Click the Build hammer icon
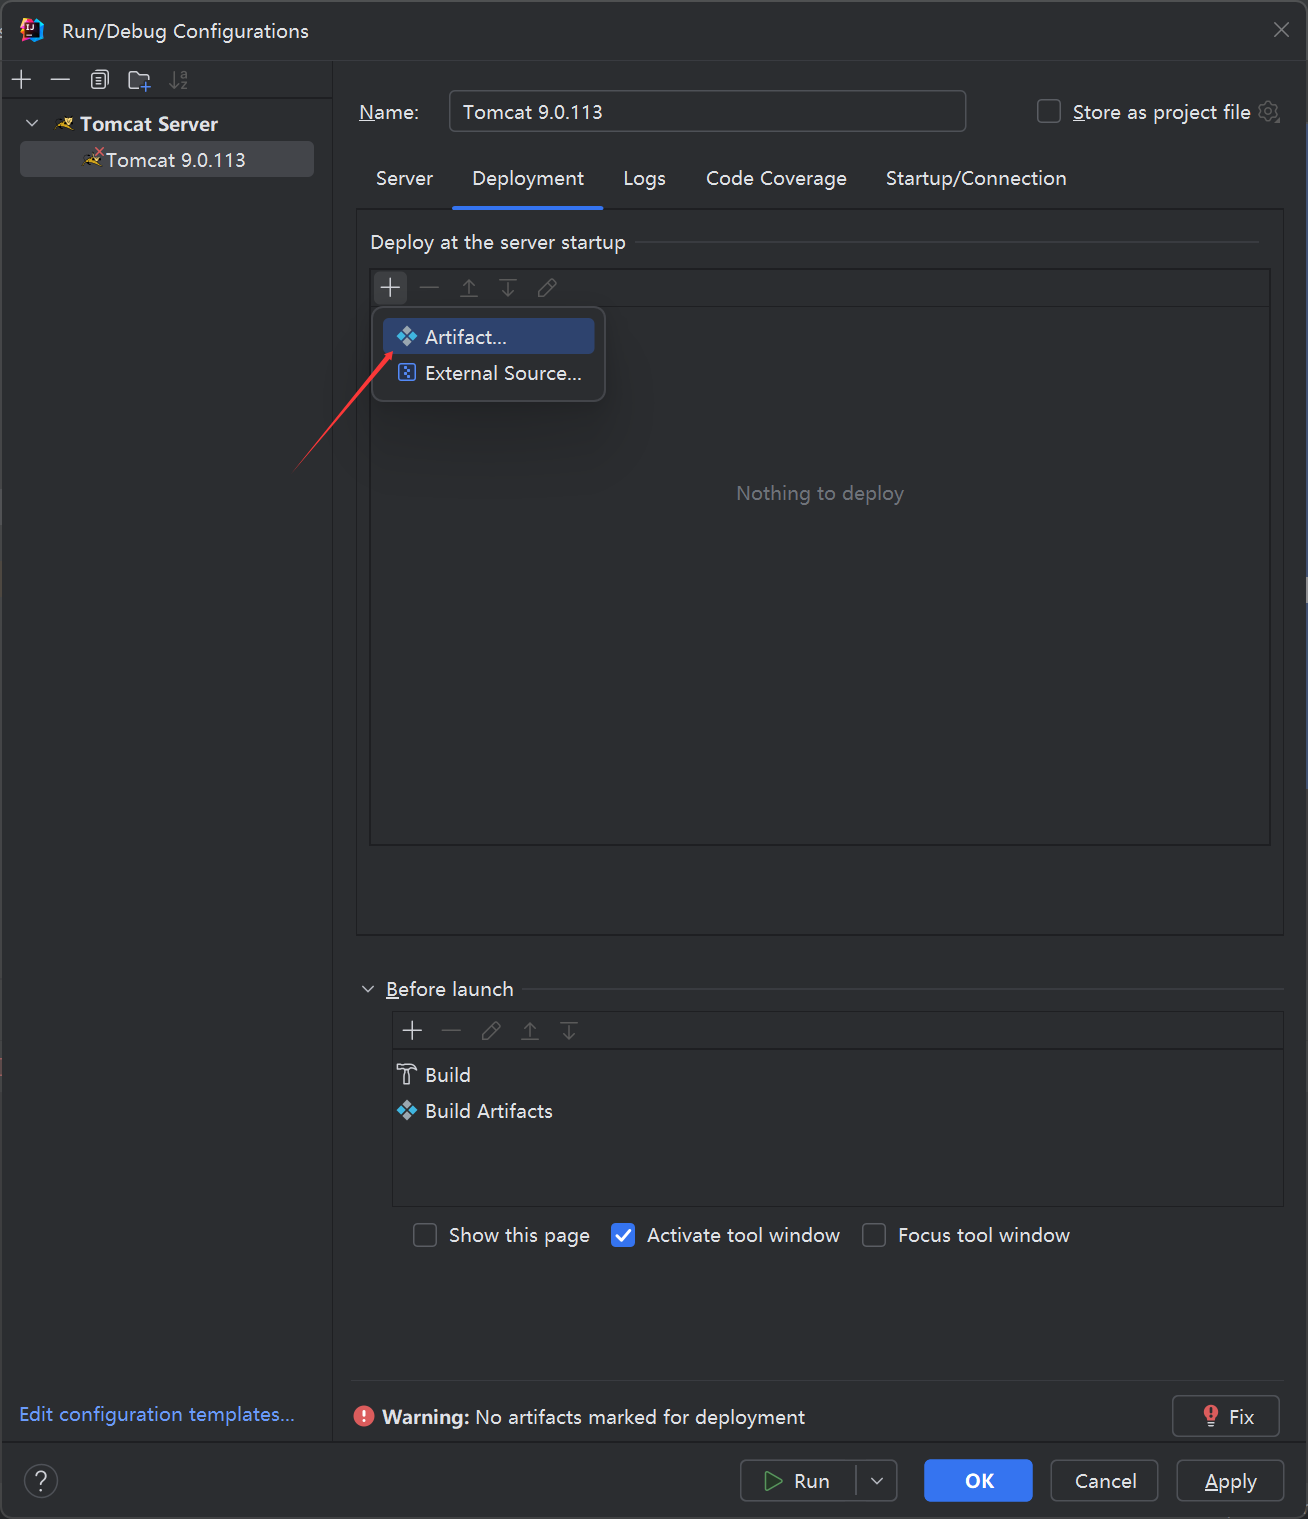Viewport: 1308px width, 1519px height. pos(407,1075)
